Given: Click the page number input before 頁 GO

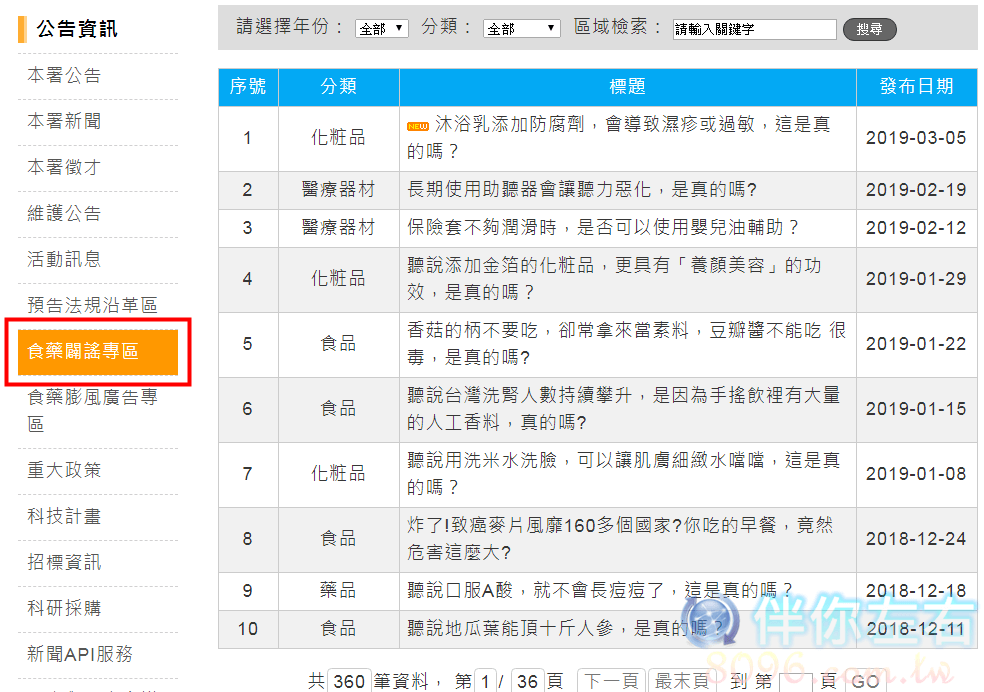Looking at the screenshot, I should (x=796, y=682).
